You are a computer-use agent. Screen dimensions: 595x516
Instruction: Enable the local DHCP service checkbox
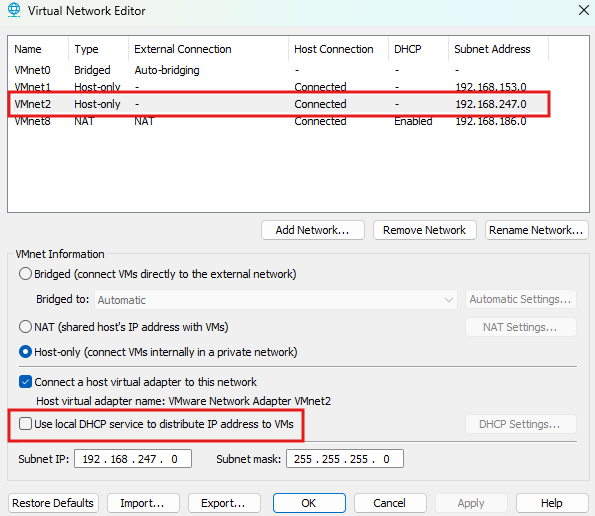coord(25,423)
